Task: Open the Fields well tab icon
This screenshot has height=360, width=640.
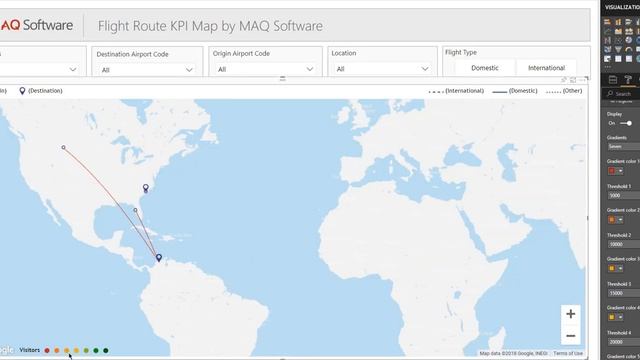Action: coord(613,80)
